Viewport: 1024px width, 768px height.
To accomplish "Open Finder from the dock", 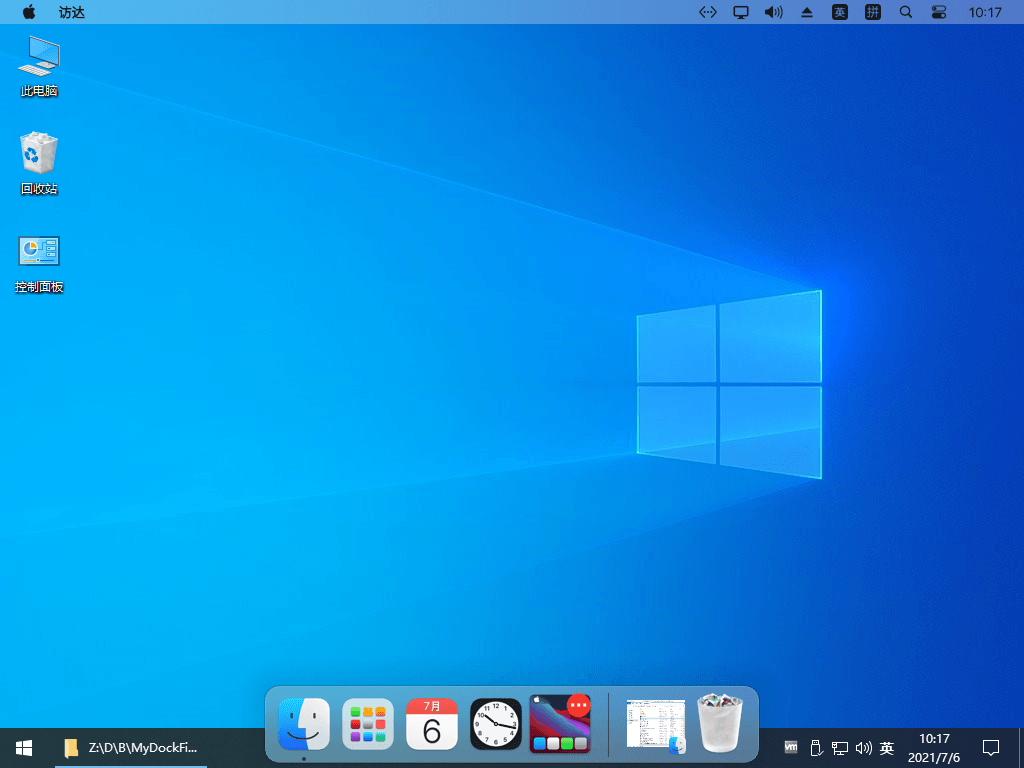I will pyautogui.click(x=304, y=724).
